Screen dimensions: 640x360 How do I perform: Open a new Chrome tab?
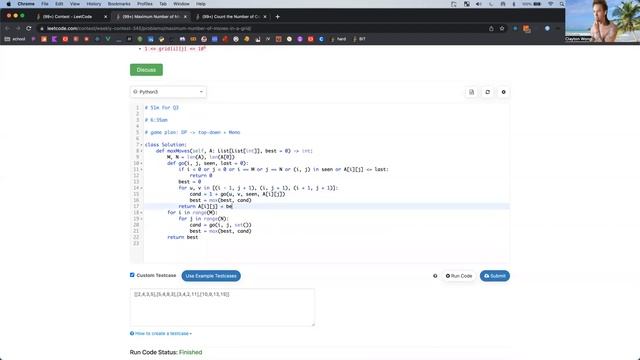coord(278,17)
